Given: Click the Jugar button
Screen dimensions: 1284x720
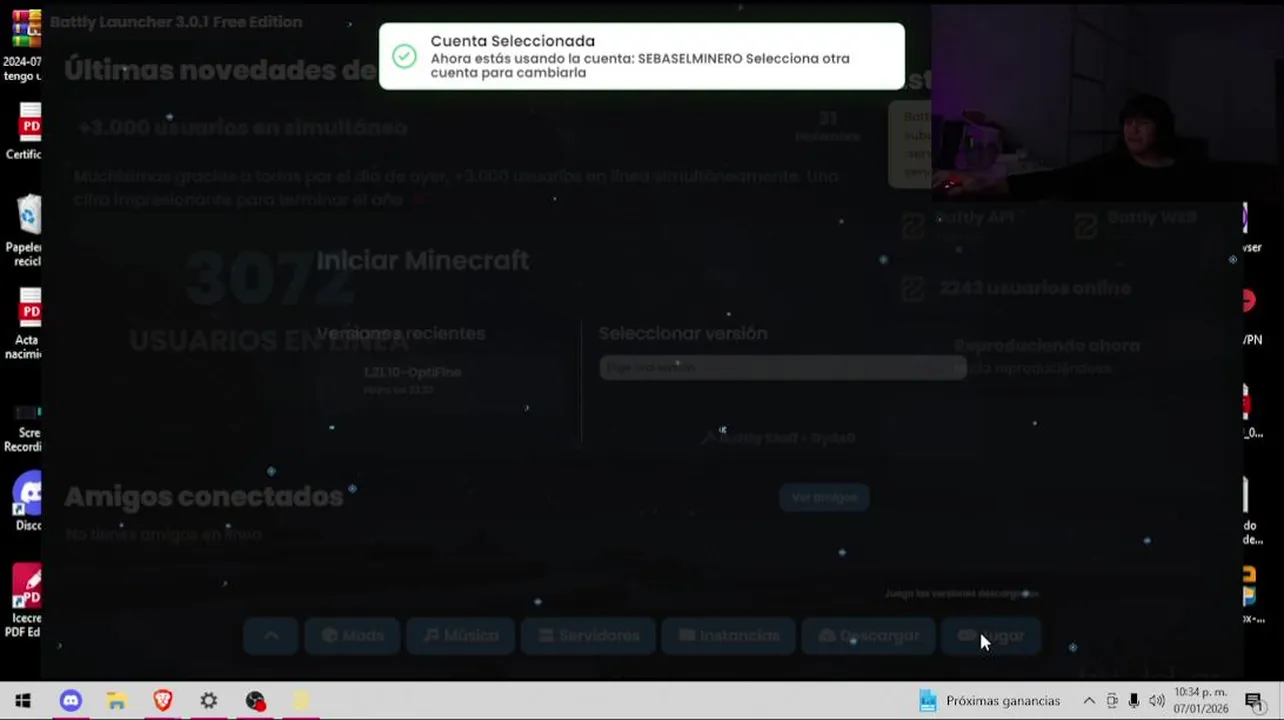Looking at the screenshot, I should [990, 636].
